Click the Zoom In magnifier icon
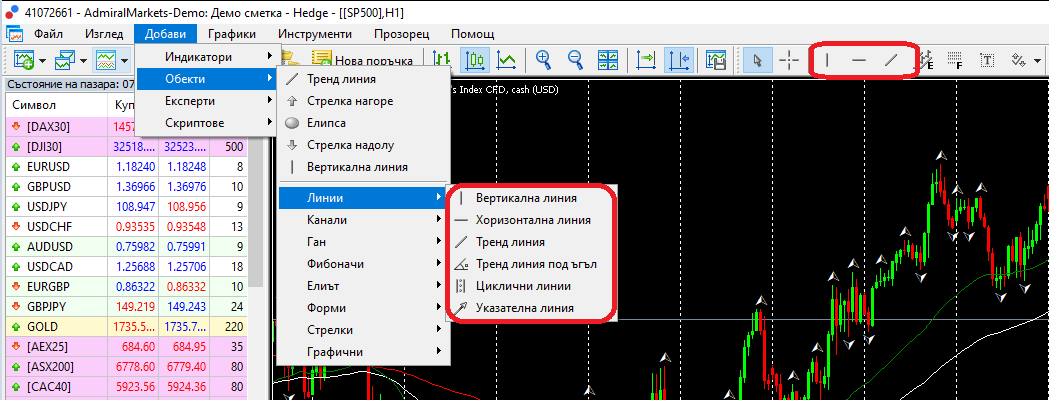Image resolution: width=1049 pixels, height=400 pixels. pos(543,60)
